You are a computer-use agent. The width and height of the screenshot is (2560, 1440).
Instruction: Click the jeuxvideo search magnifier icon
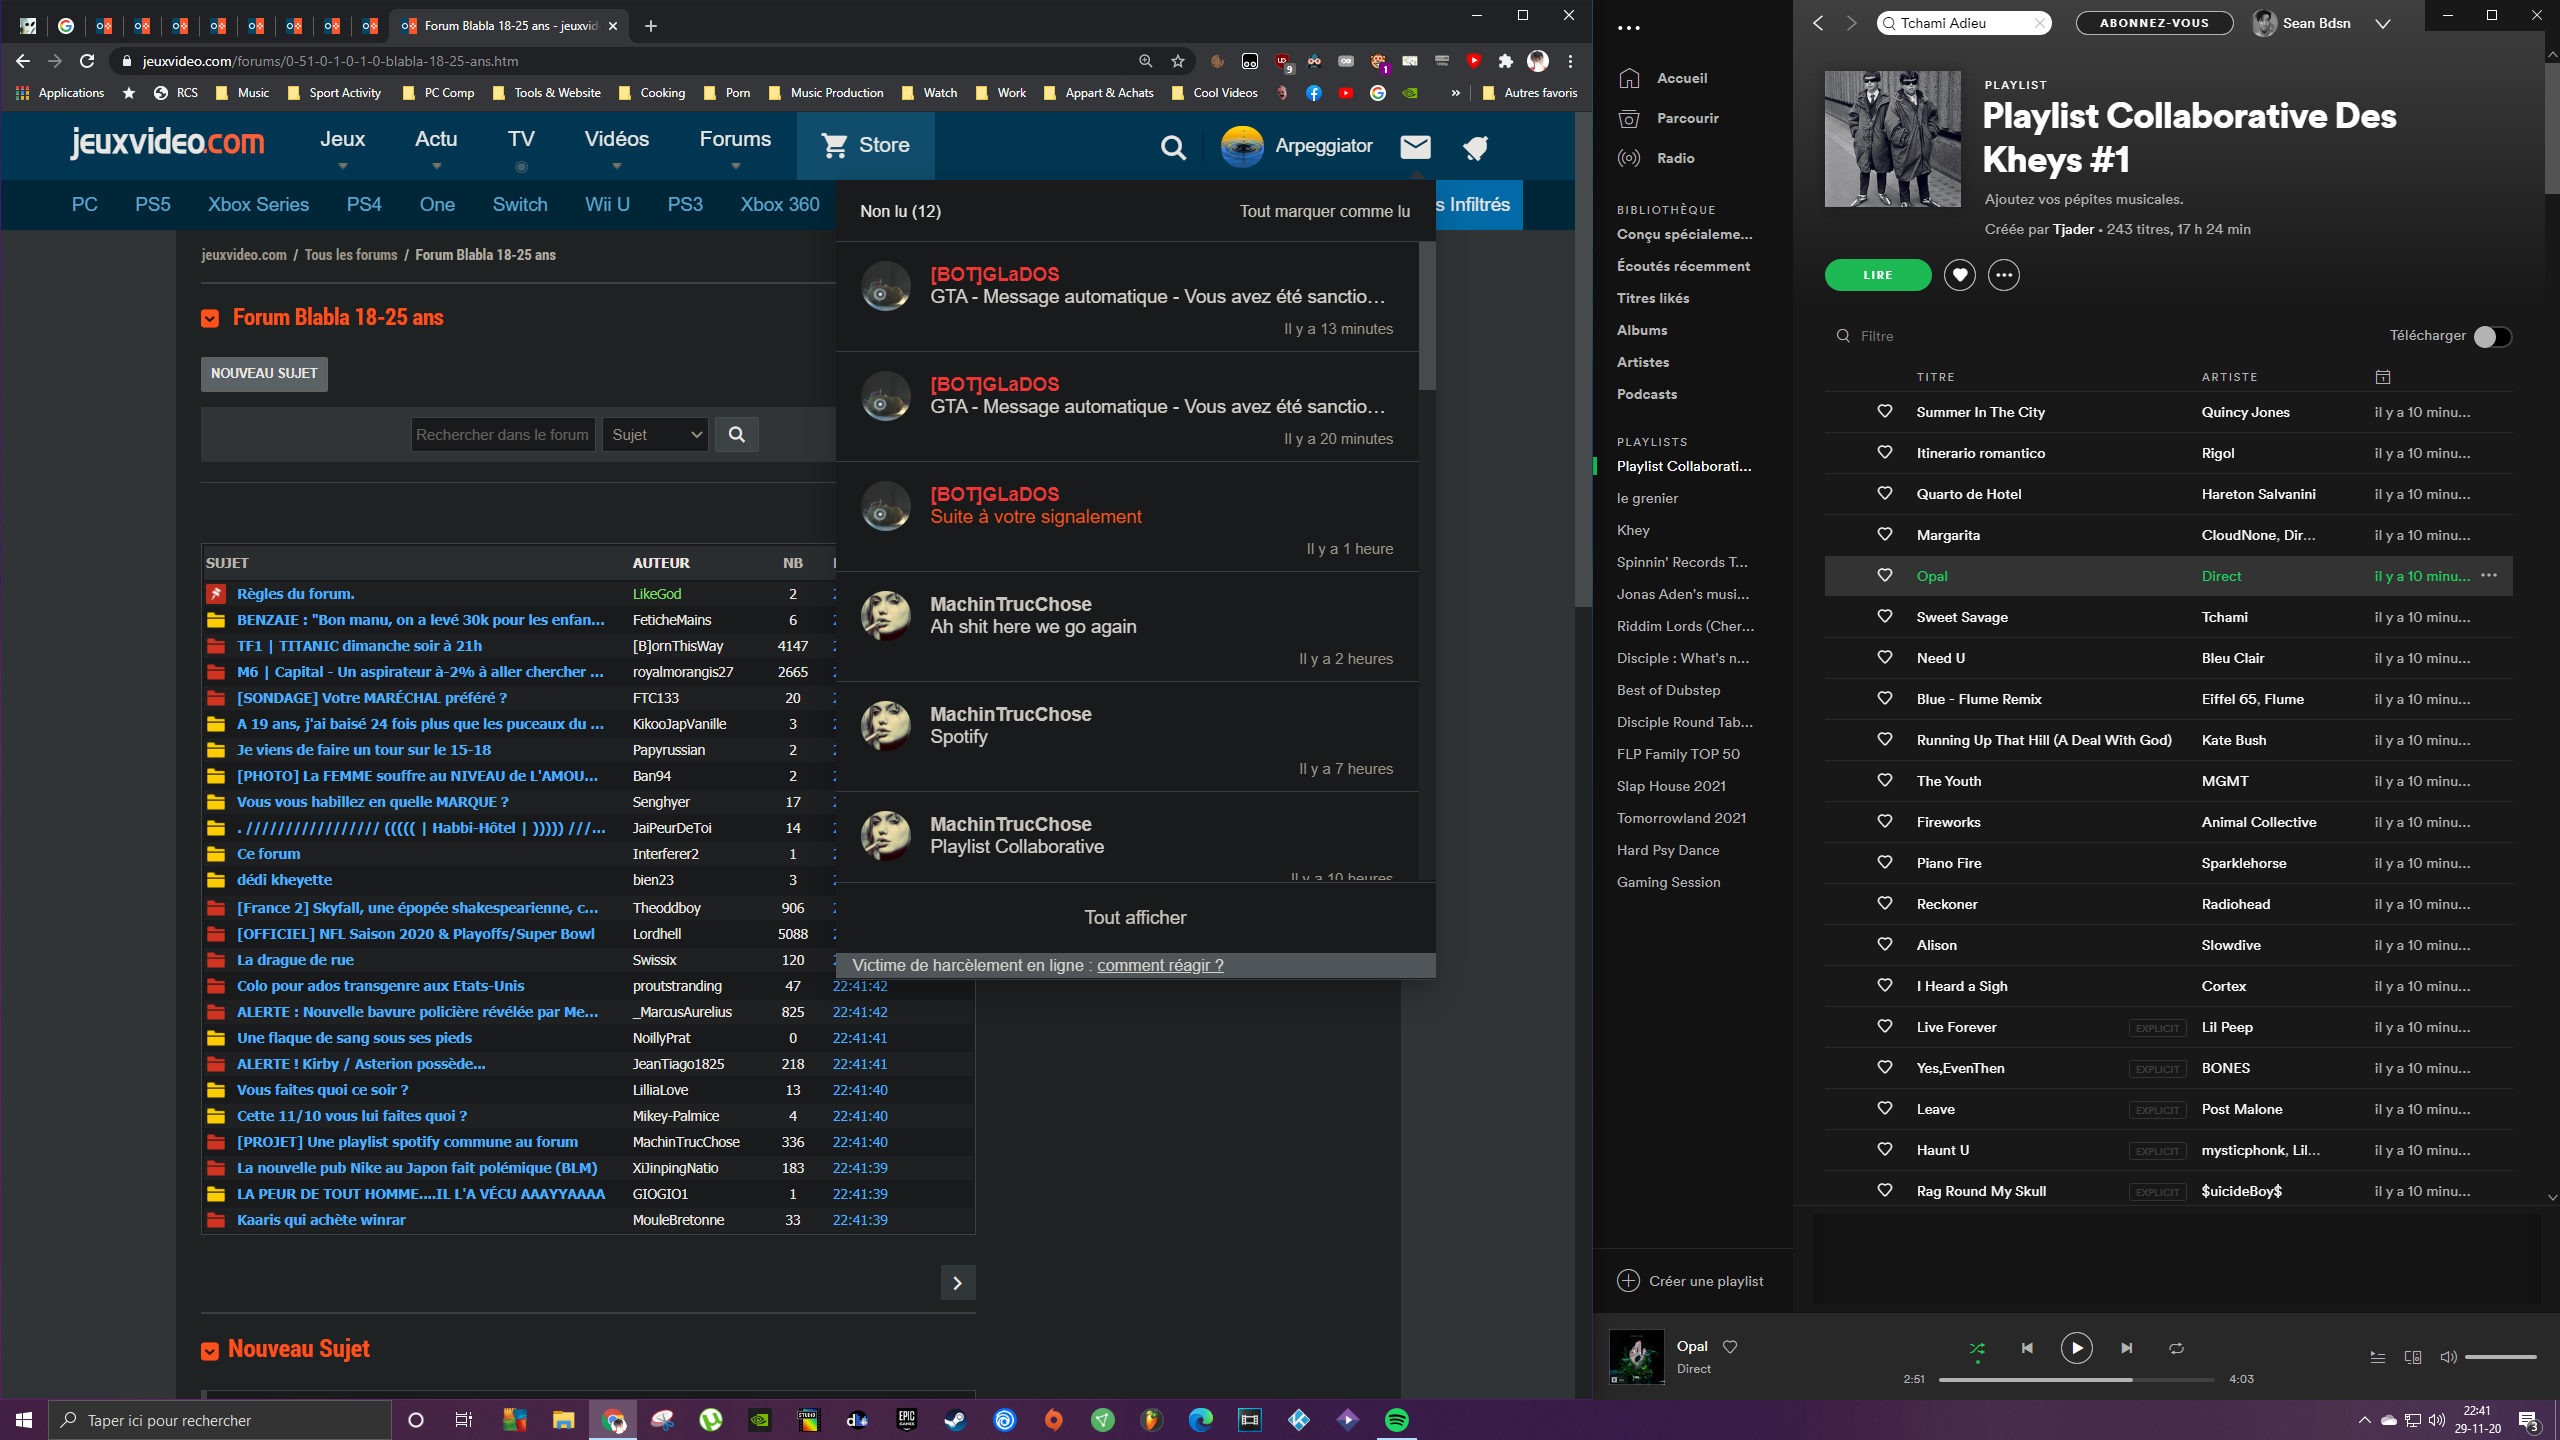coord(1173,148)
